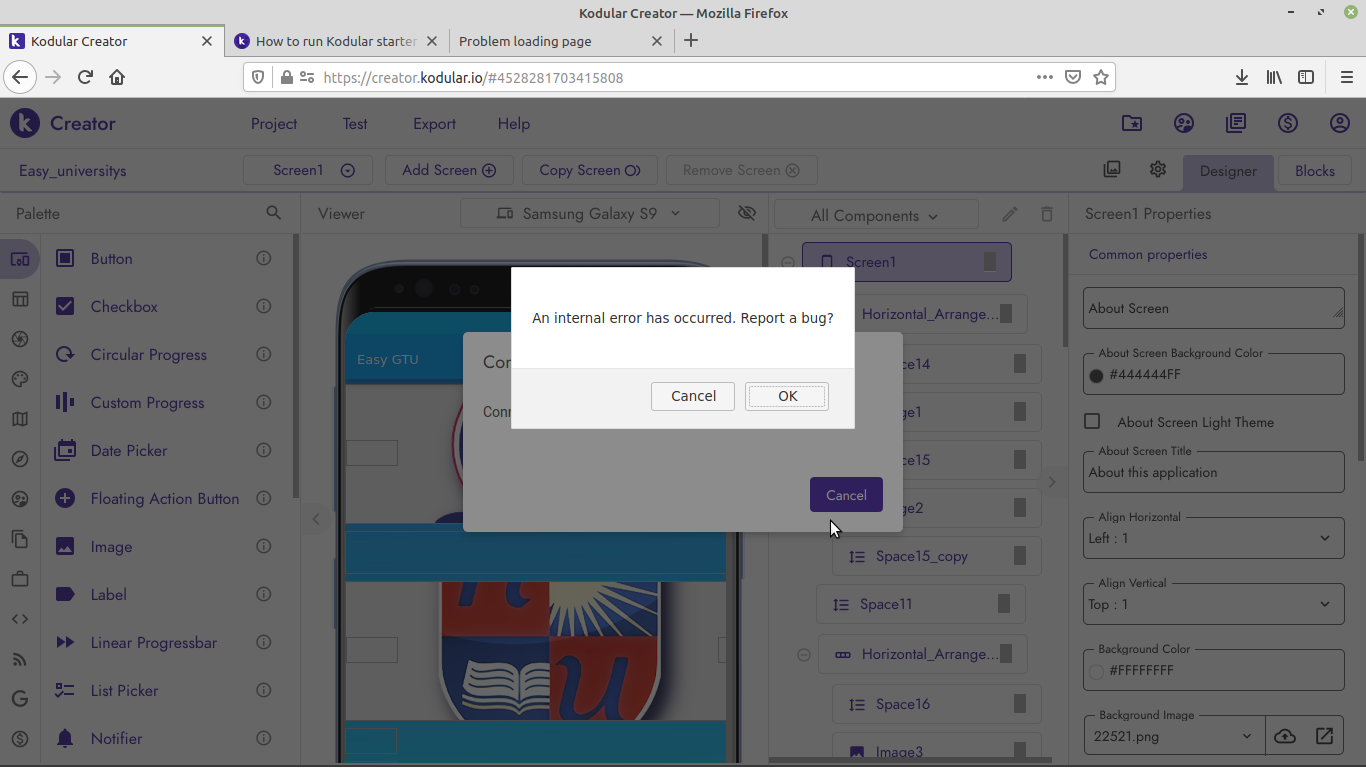
Task: Open the Help menu
Action: pyautogui.click(x=514, y=124)
